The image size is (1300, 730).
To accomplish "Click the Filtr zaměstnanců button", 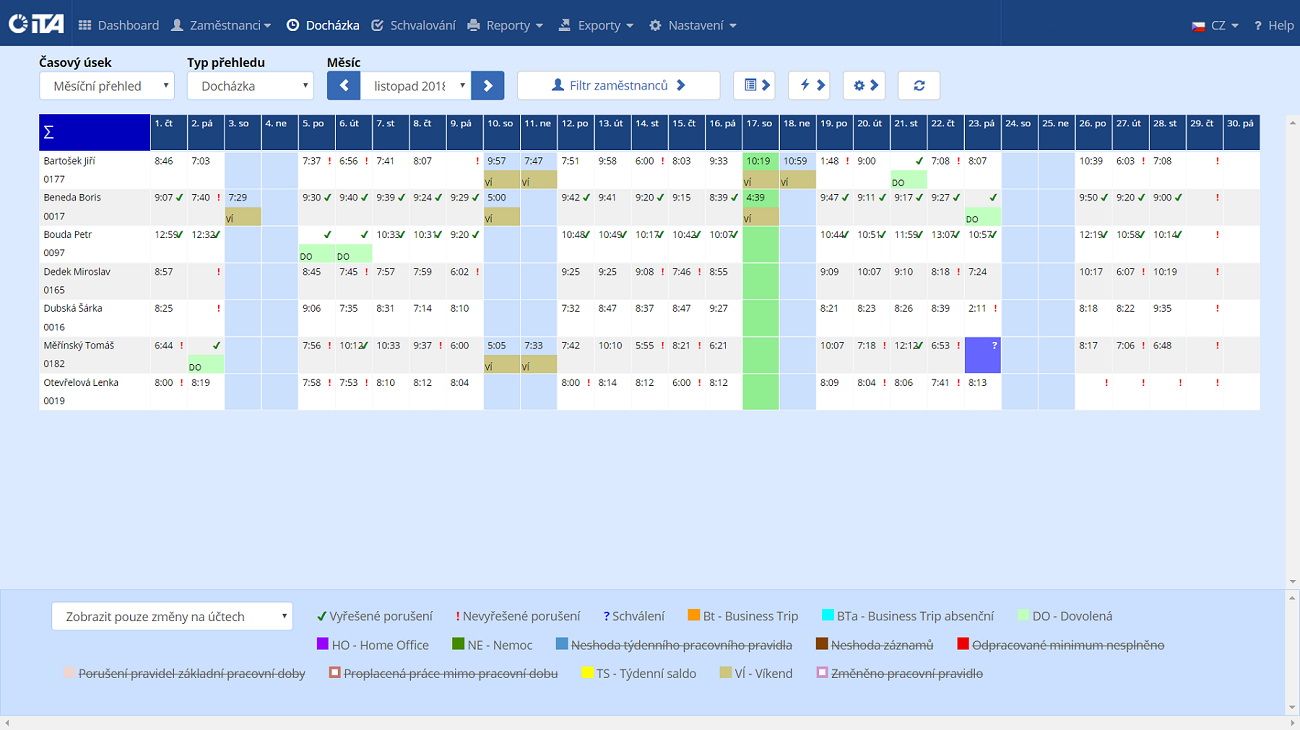I will coord(618,86).
